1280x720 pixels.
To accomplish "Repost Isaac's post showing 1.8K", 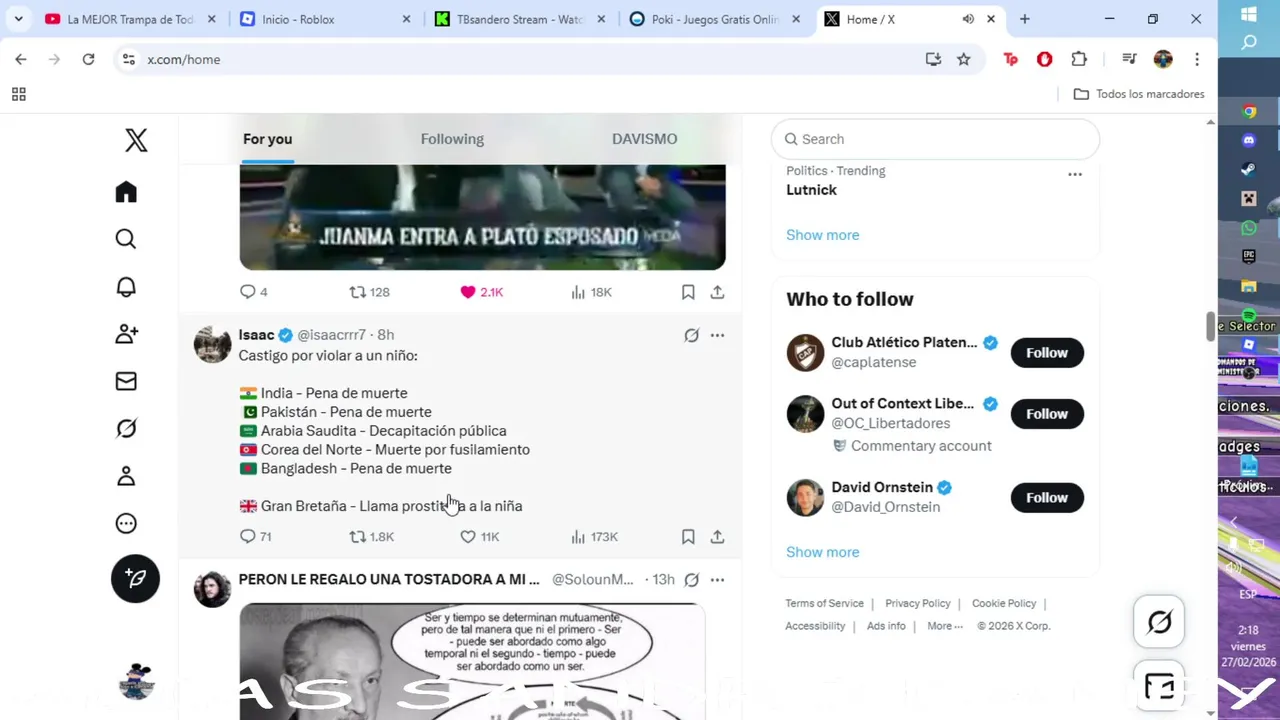I will [x=371, y=537].
